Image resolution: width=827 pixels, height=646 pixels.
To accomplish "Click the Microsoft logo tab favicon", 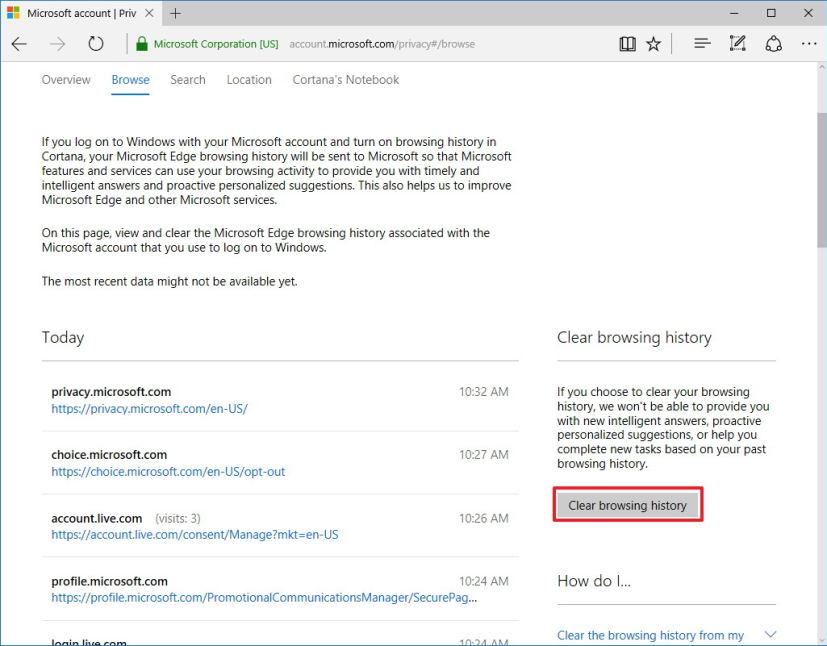I will pyautogui.click(x=13, y=13).
